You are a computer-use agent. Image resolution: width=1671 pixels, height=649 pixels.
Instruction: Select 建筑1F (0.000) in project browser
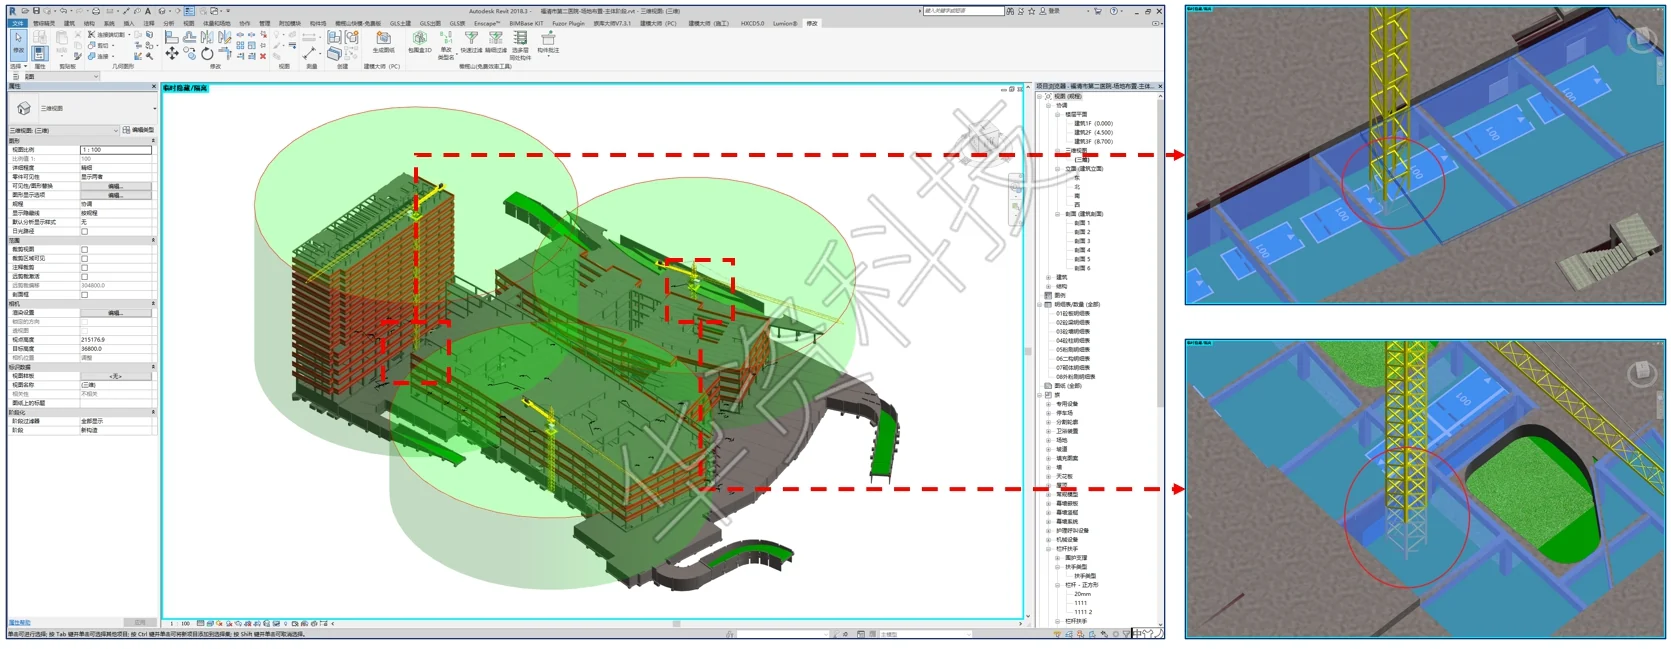pyautogui.click(x=1093, y=124)
